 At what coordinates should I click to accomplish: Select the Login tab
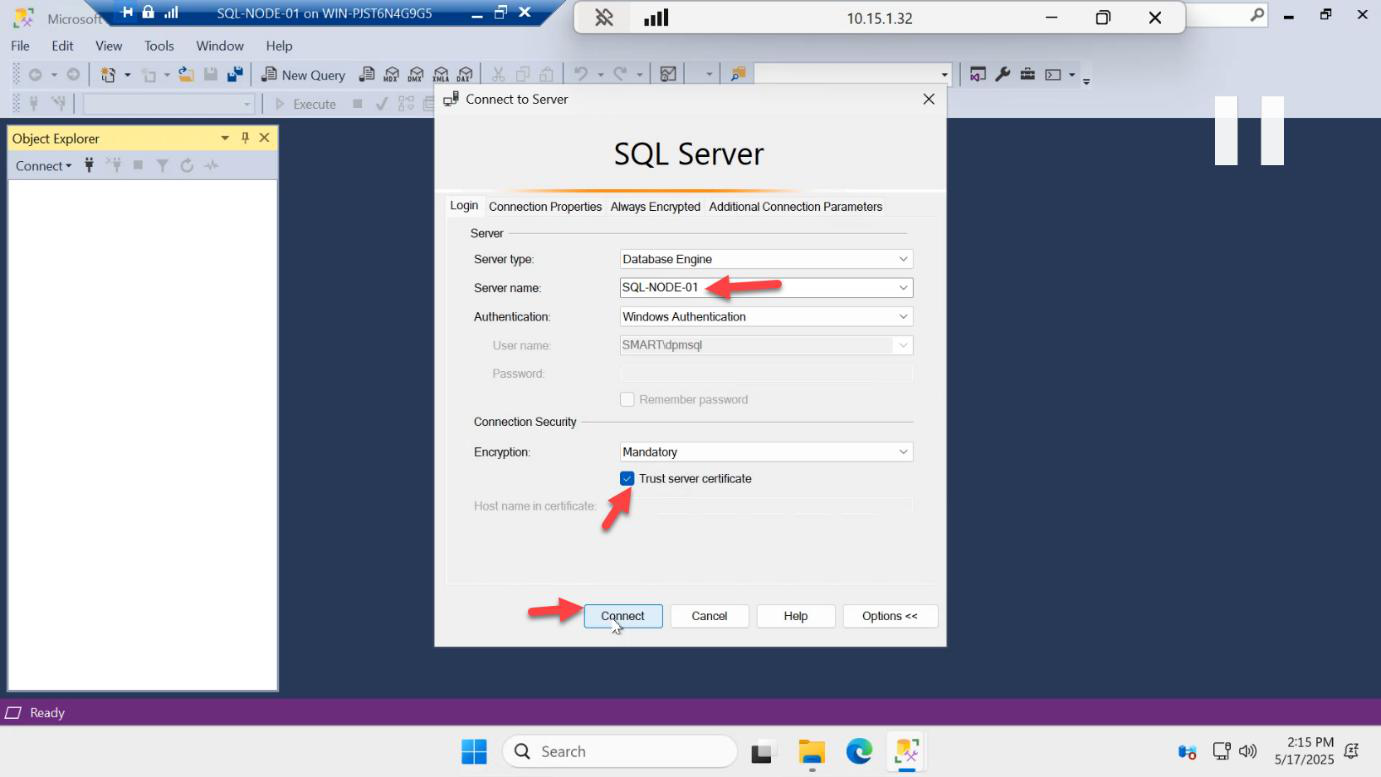coord(464,205)
